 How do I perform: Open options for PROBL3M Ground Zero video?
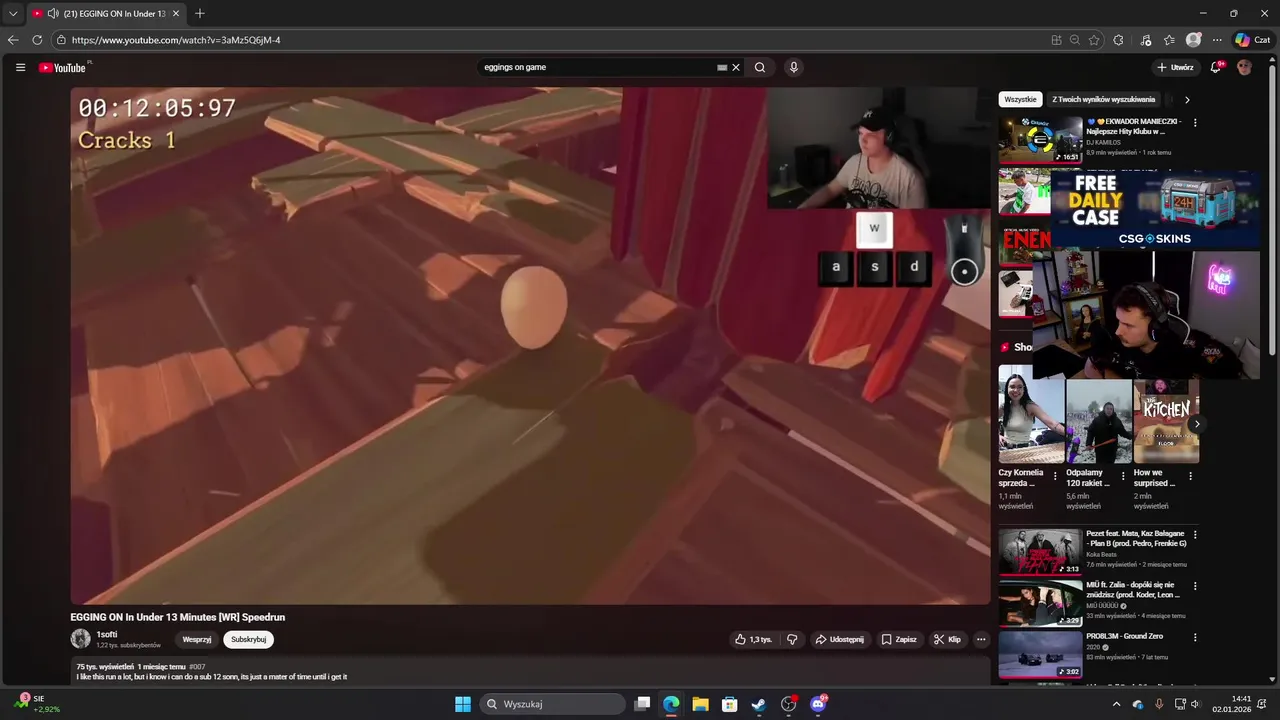coord(1194,637)
